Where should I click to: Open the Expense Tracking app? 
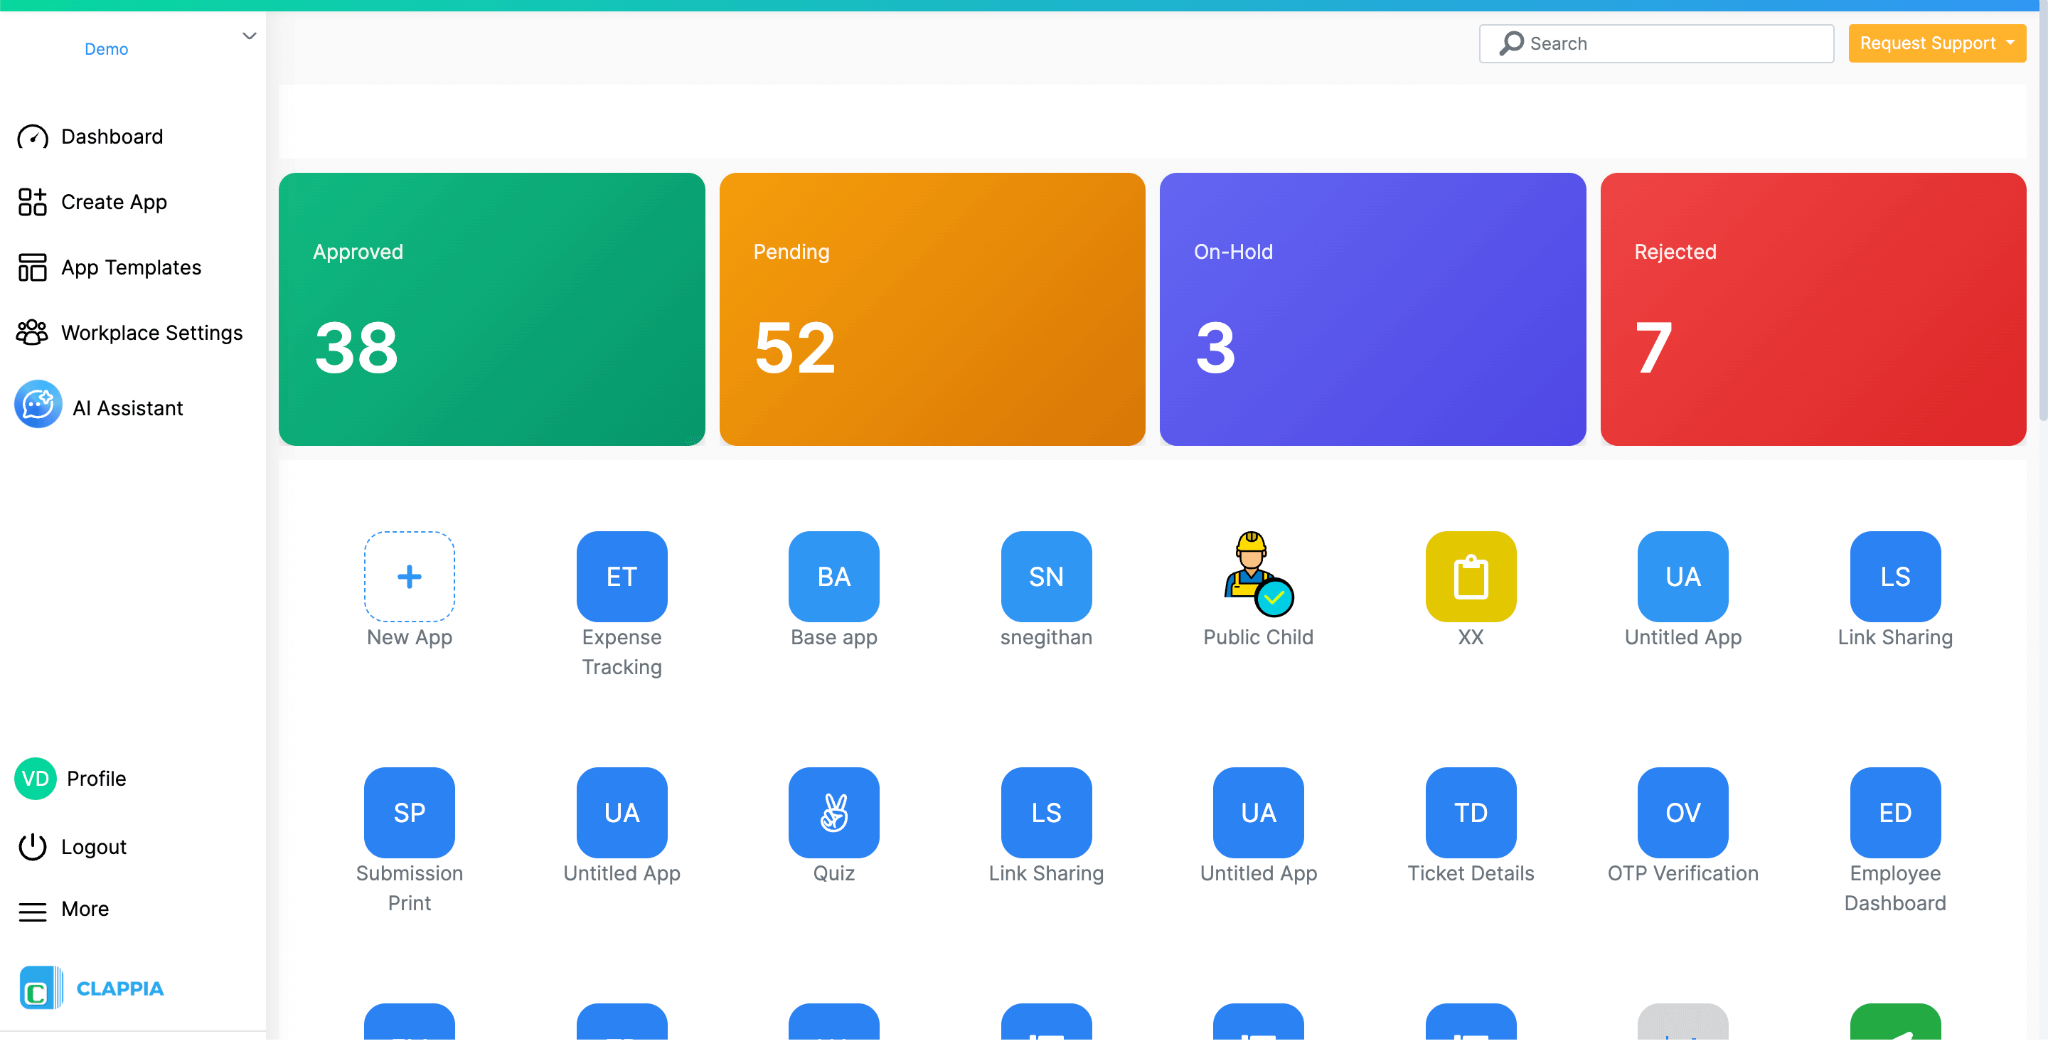point(621,576)
